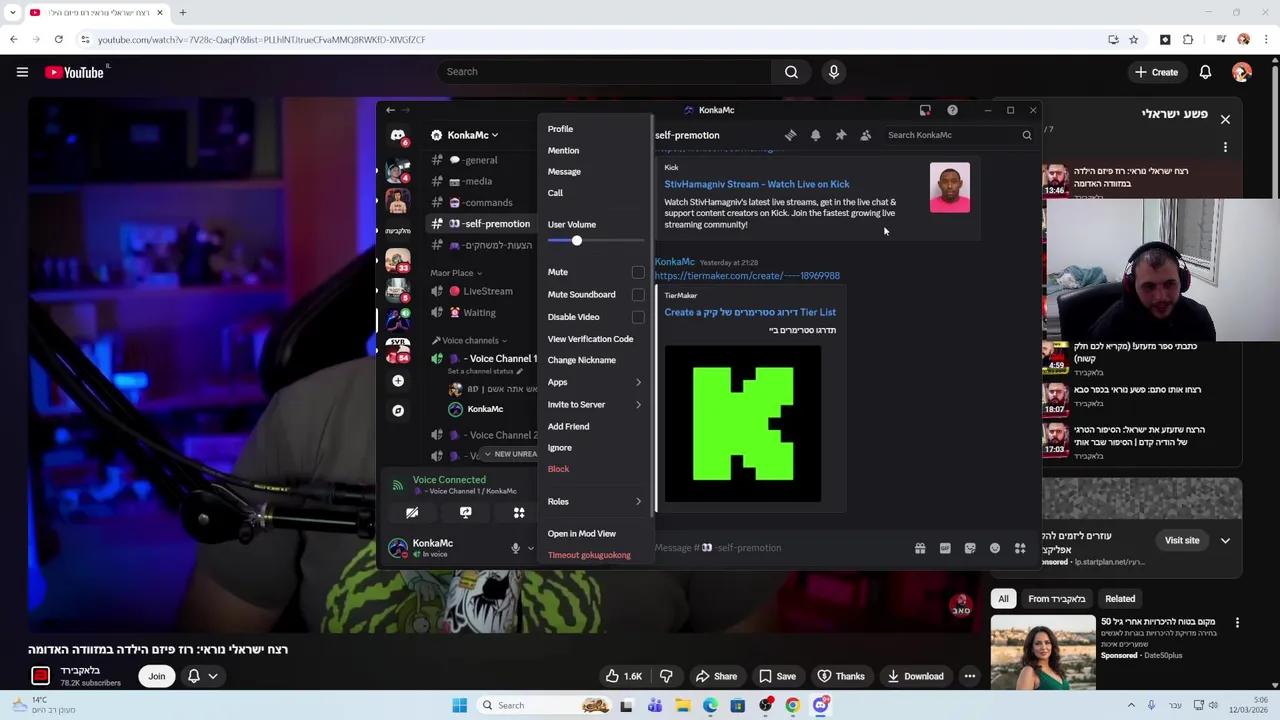The image size is (1280, 720).
Task: Click the Share button under video
Action: 716,676
